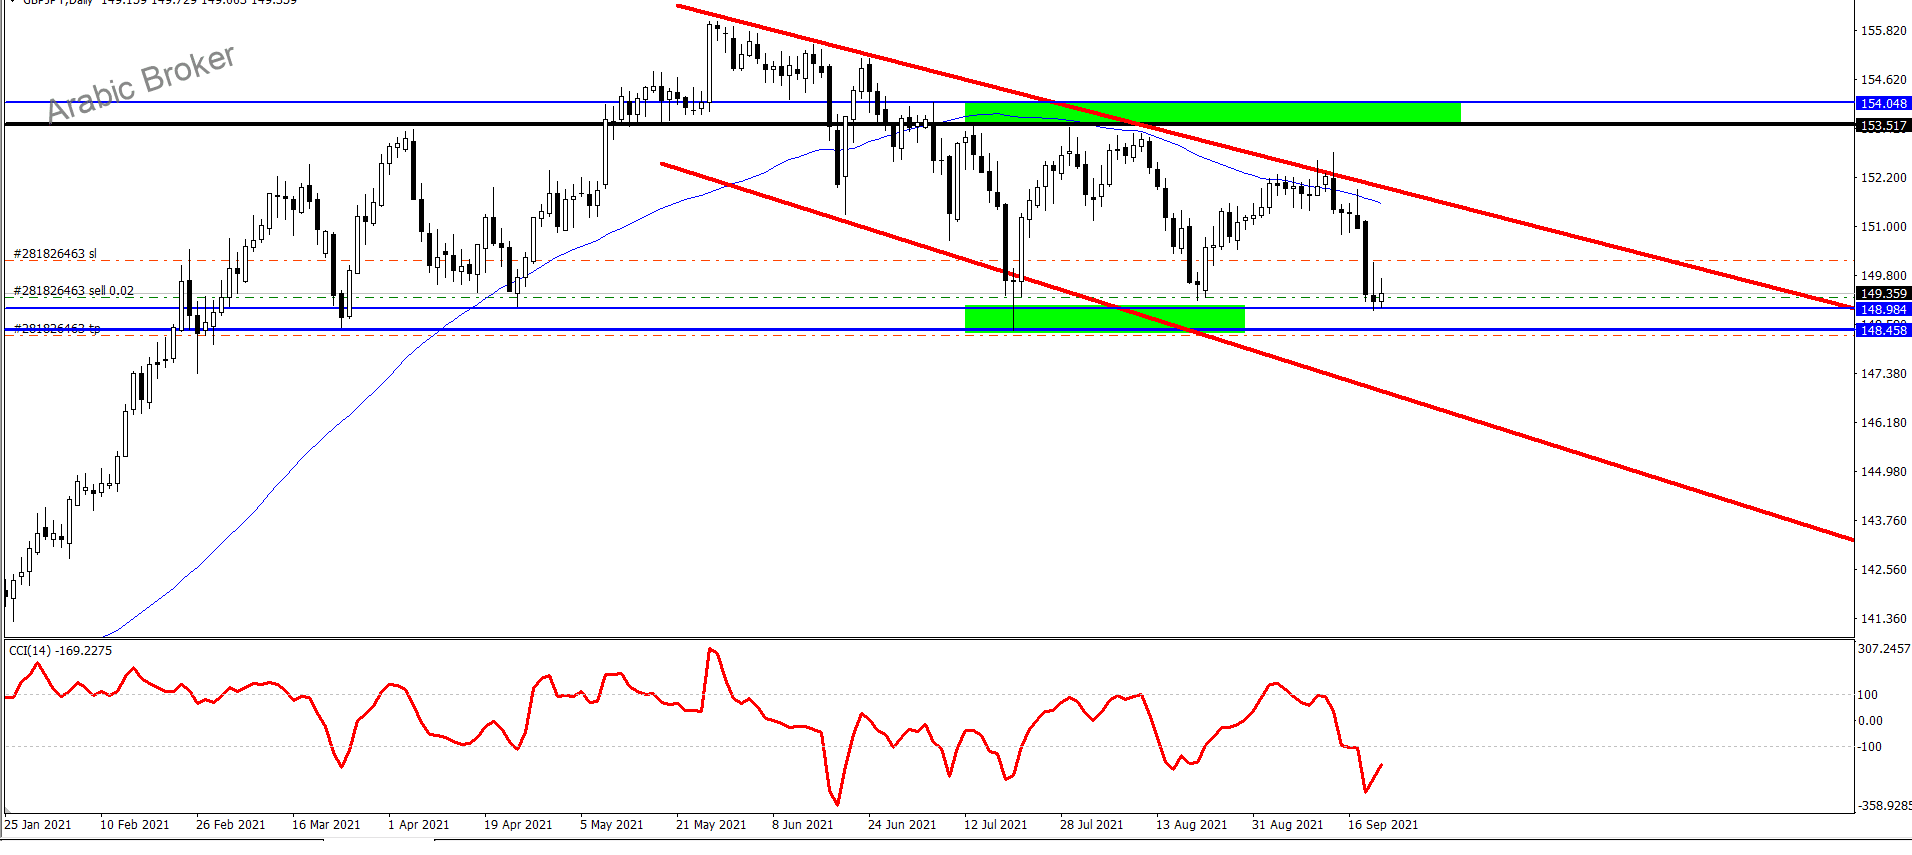1912x855 pixels.
Task: Select the 10 Feb 2021 date label
Action: click(134, 825)
